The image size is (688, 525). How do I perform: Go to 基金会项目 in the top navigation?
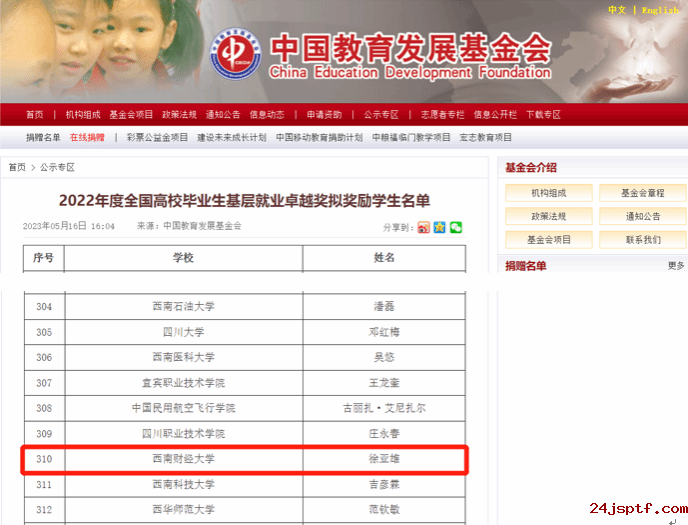coord(131,114)
